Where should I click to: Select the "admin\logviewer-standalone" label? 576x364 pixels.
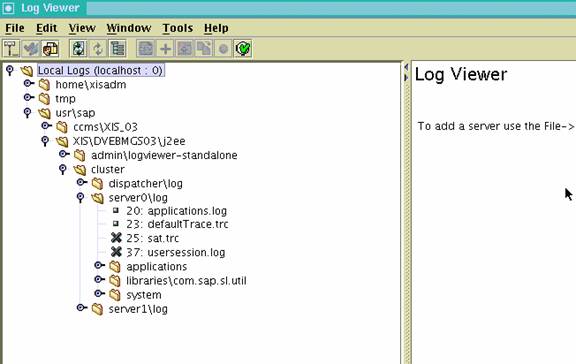pos(164,155)
